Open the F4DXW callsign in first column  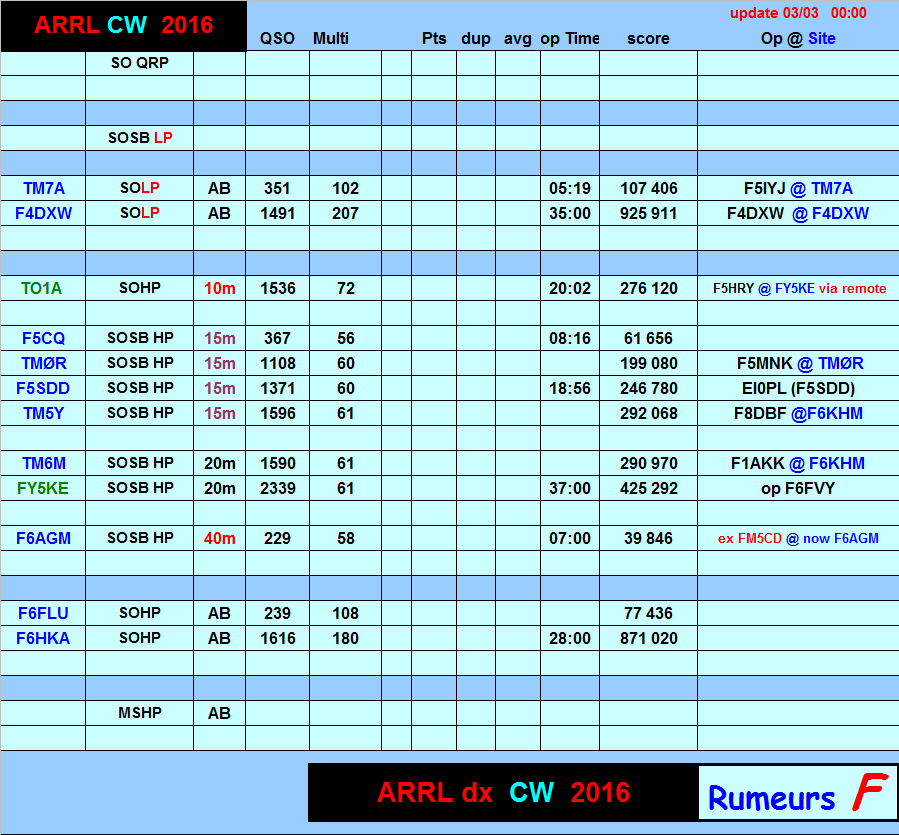point(43,213)
